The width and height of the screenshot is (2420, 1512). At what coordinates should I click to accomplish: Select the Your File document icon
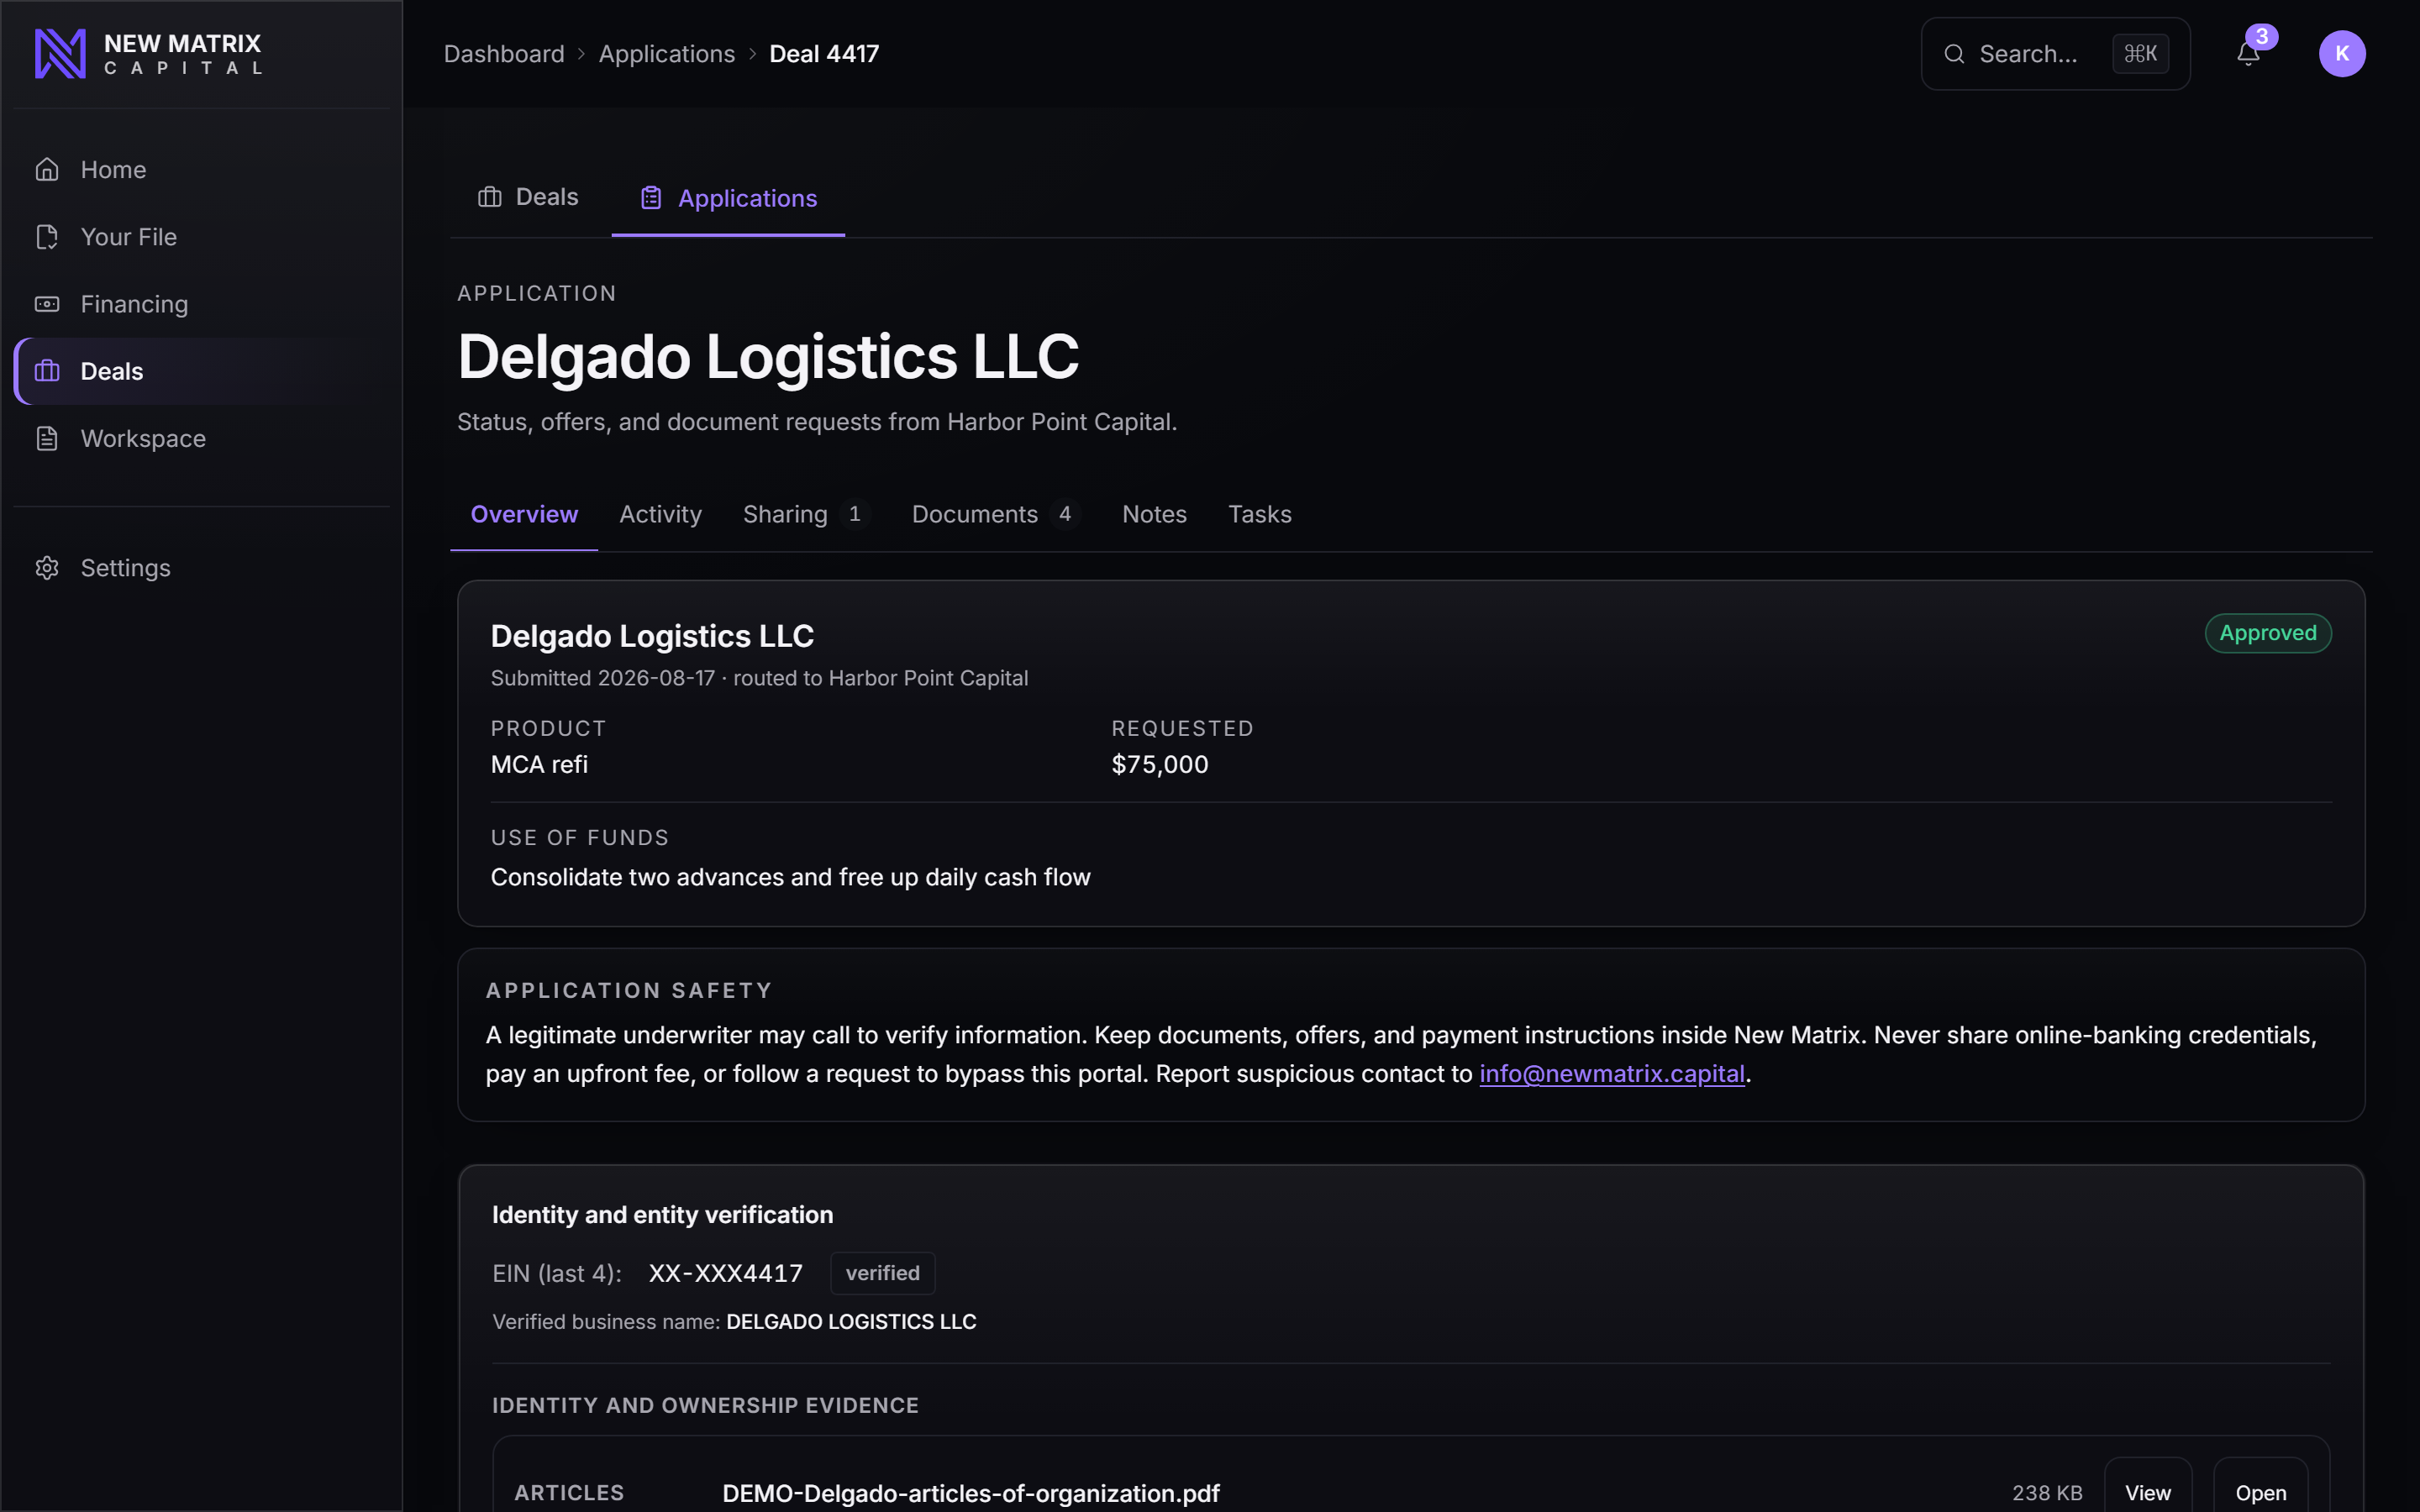(x=47, y=237)
